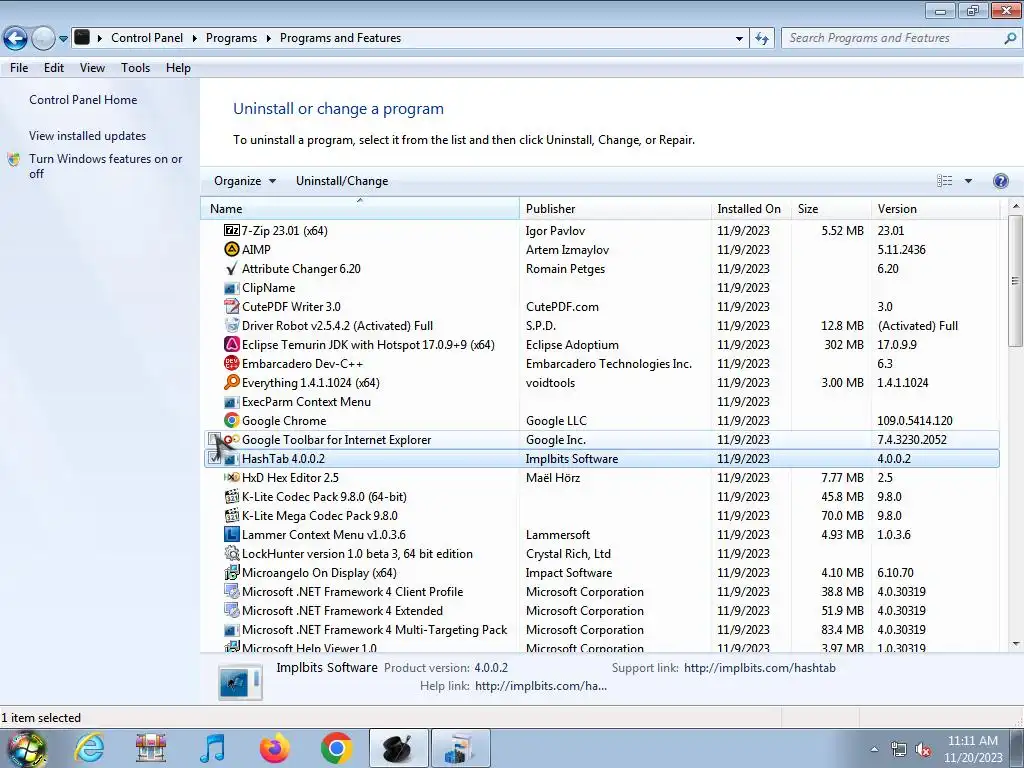Click the CutePDF Writer icon
Viewport: 1024px width, 768px height.
pyautogui.click(x=232, y=306)
